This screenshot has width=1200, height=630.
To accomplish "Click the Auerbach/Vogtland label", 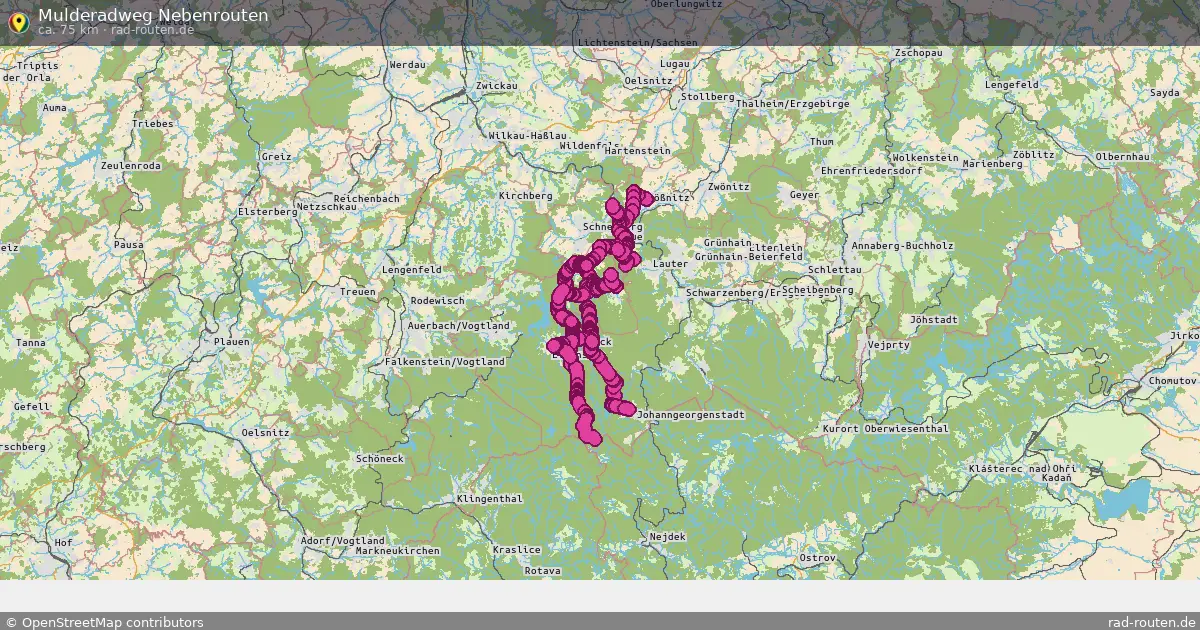I will pos(458,326).
